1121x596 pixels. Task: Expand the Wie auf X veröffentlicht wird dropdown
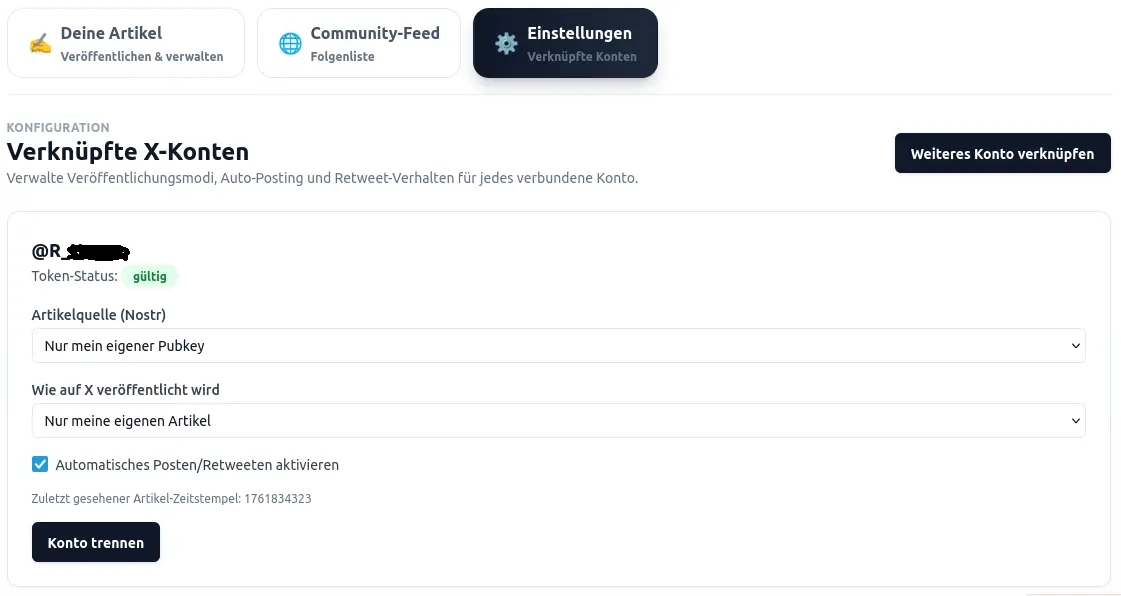click(558, 421)
